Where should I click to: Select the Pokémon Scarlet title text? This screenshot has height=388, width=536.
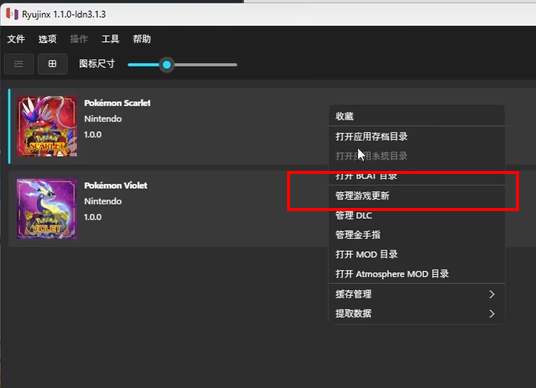coord(117,103)
